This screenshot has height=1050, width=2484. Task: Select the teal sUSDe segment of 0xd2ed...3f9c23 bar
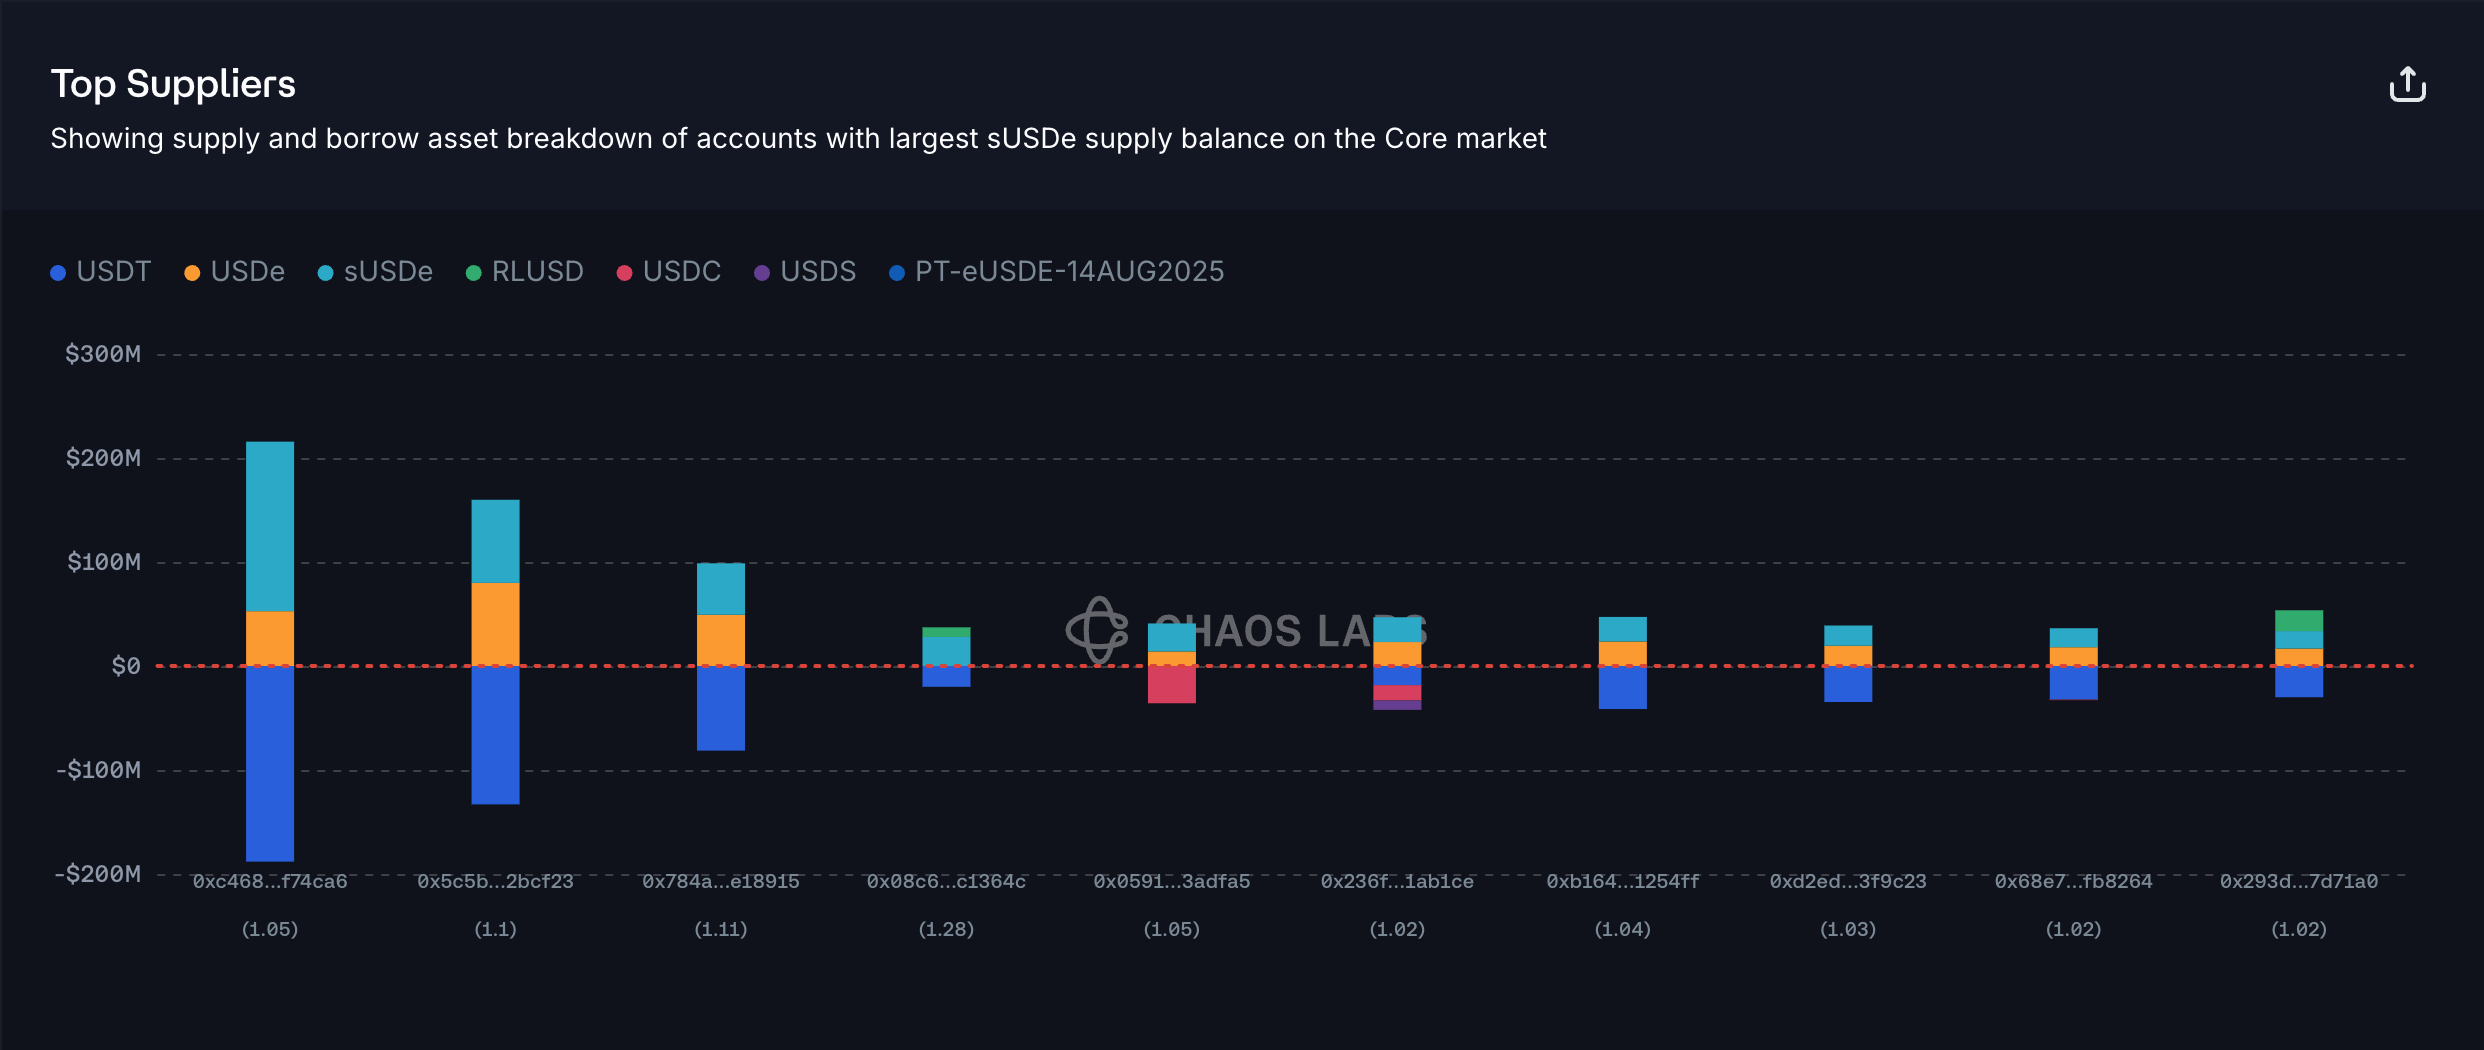(x=1848, y=636)
